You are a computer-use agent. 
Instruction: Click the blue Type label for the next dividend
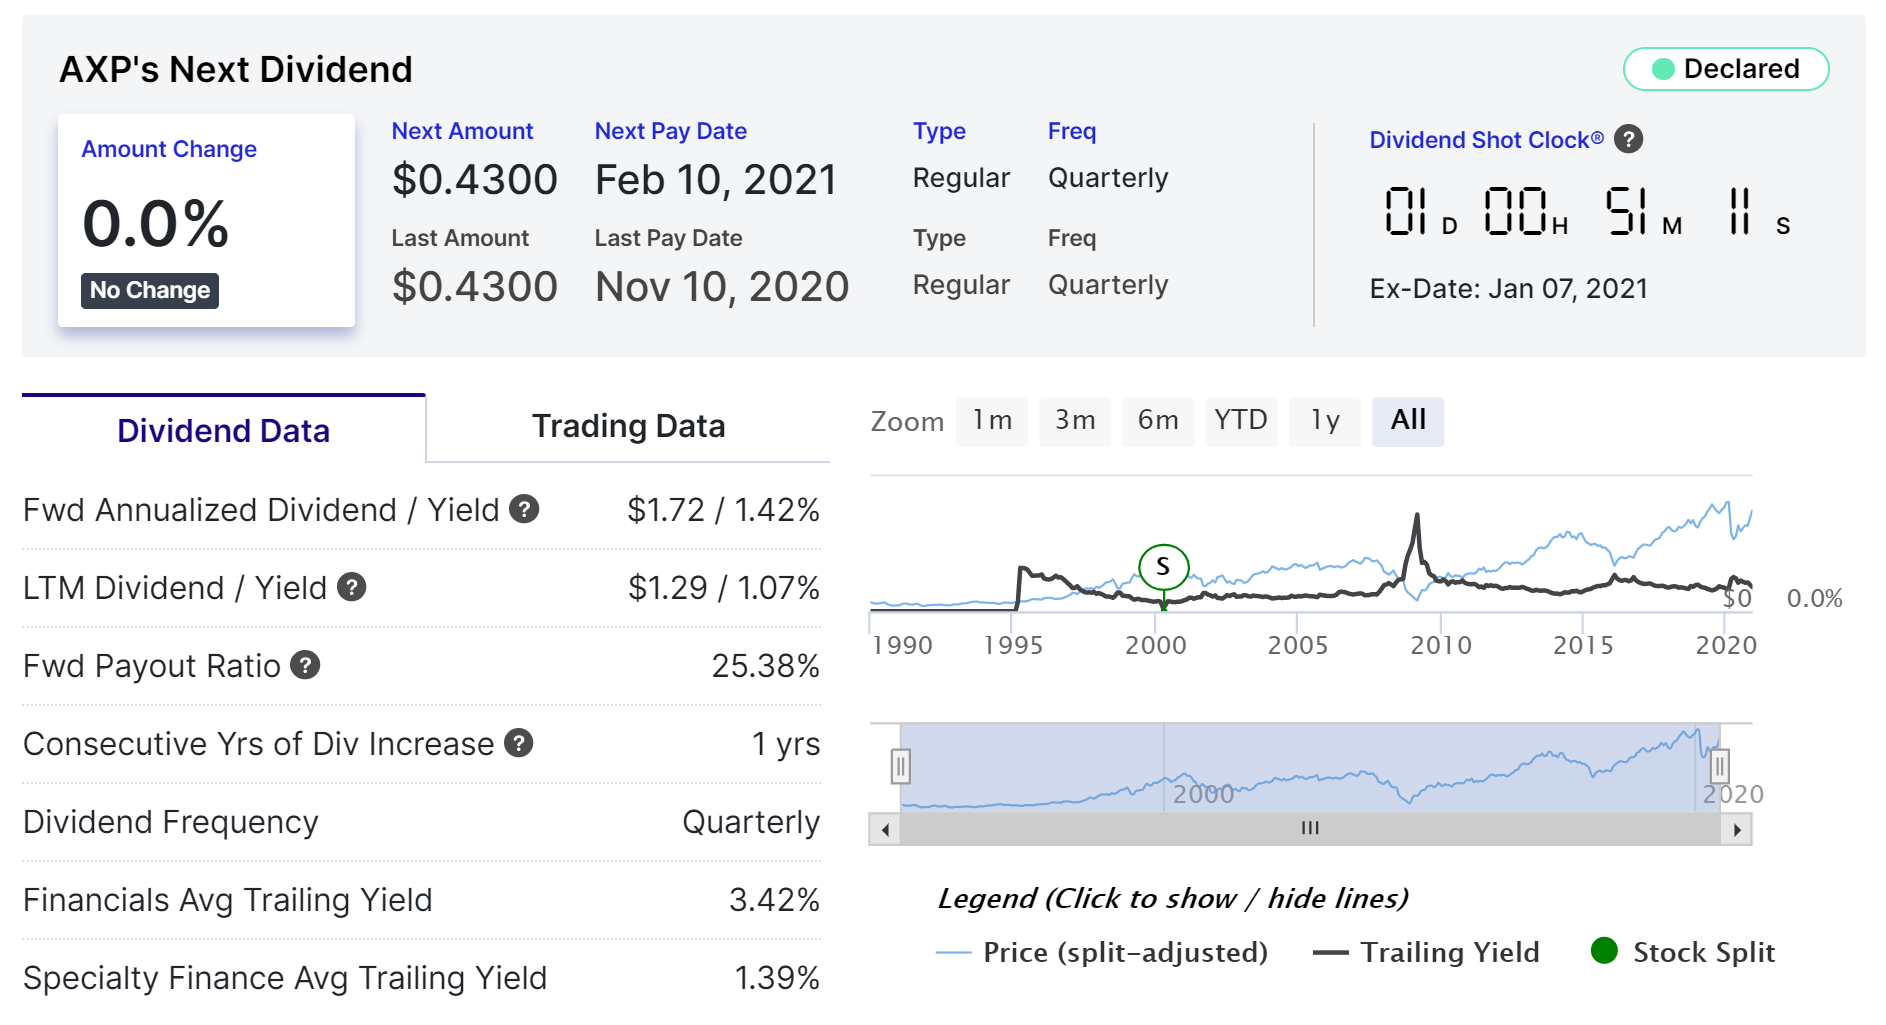[x=939, y=131]
